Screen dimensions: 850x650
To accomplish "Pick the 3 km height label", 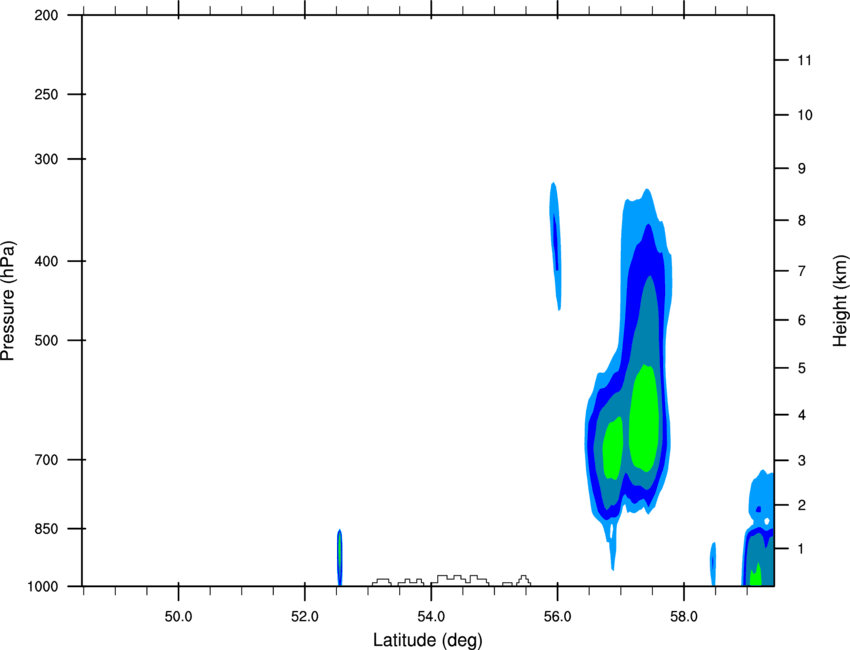I will (x=802, y=461).
